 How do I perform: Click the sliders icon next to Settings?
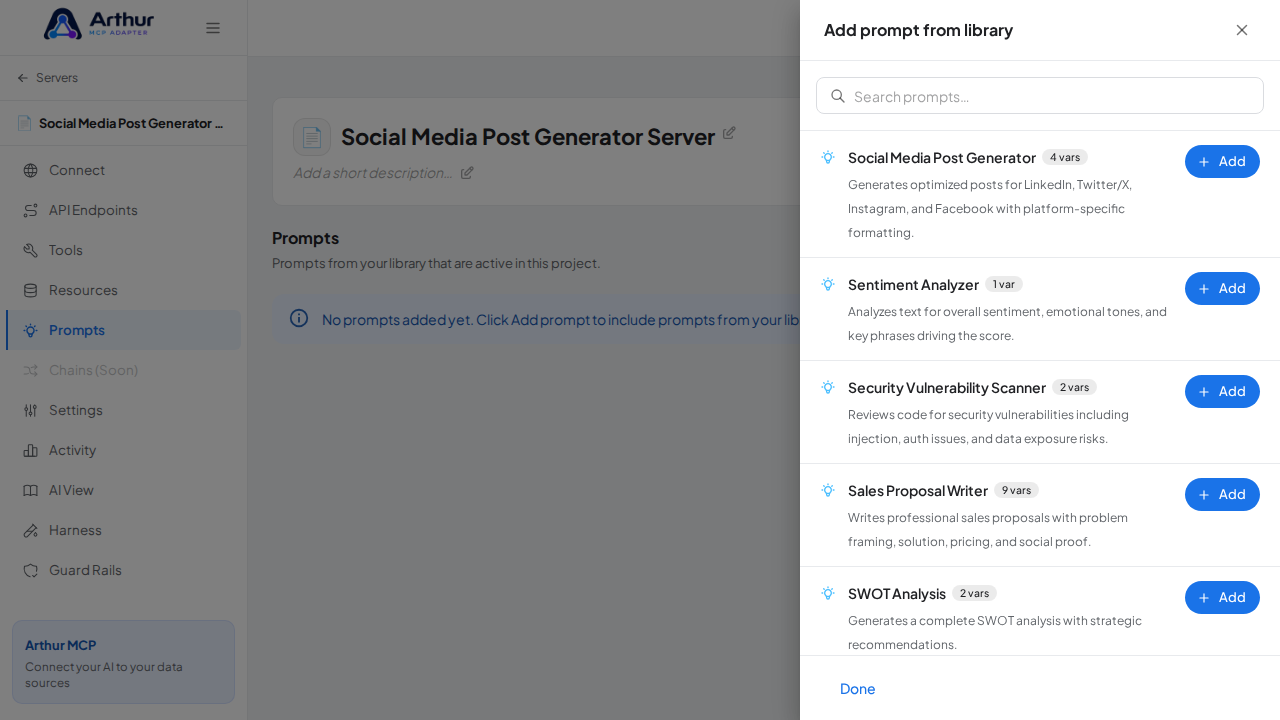pos(31,410)
